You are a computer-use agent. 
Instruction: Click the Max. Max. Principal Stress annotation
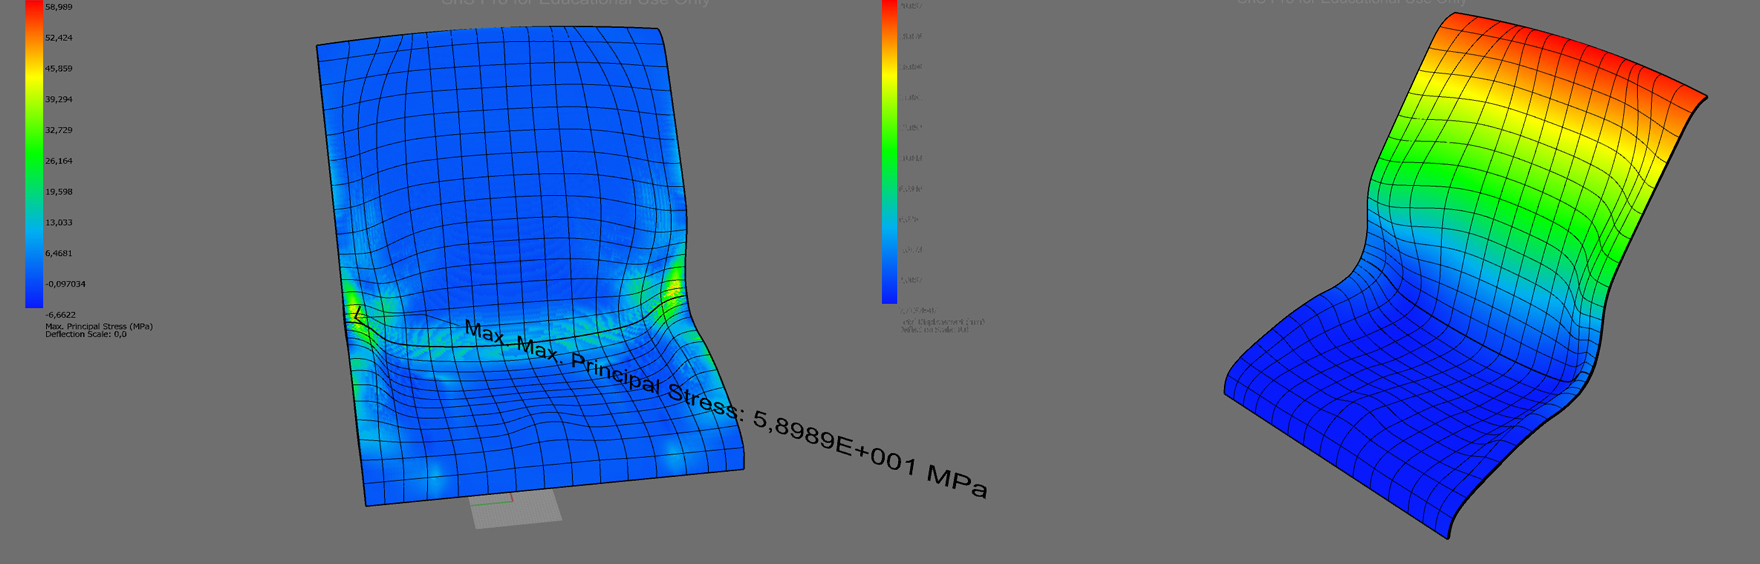click(726, 408)
